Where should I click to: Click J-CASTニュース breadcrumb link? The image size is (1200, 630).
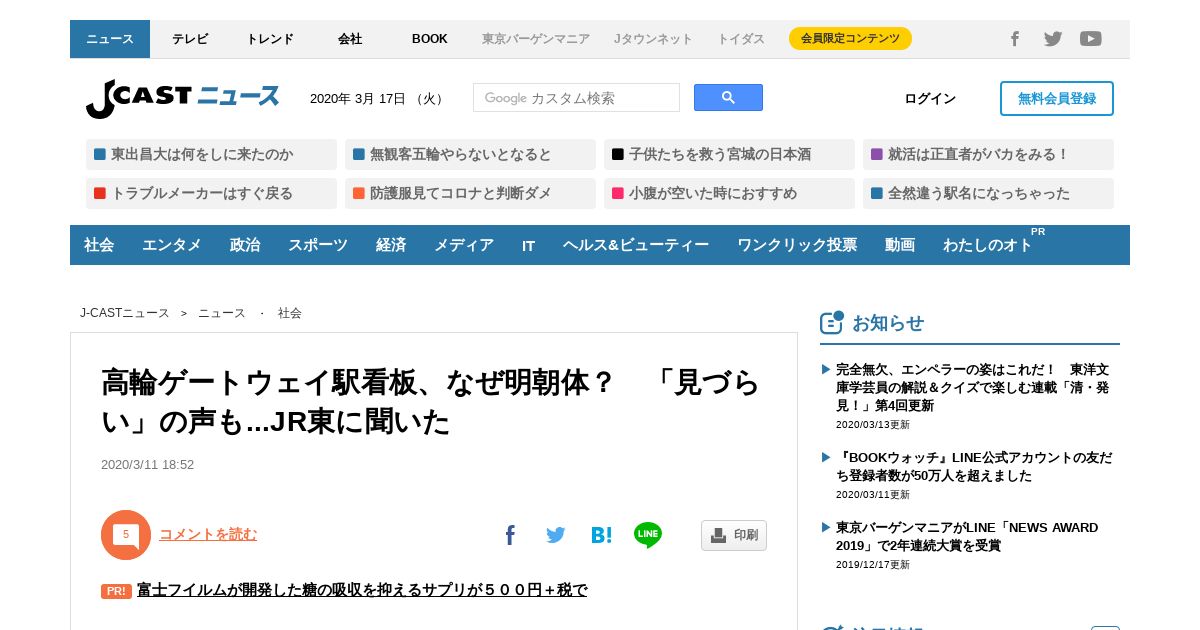125,313
